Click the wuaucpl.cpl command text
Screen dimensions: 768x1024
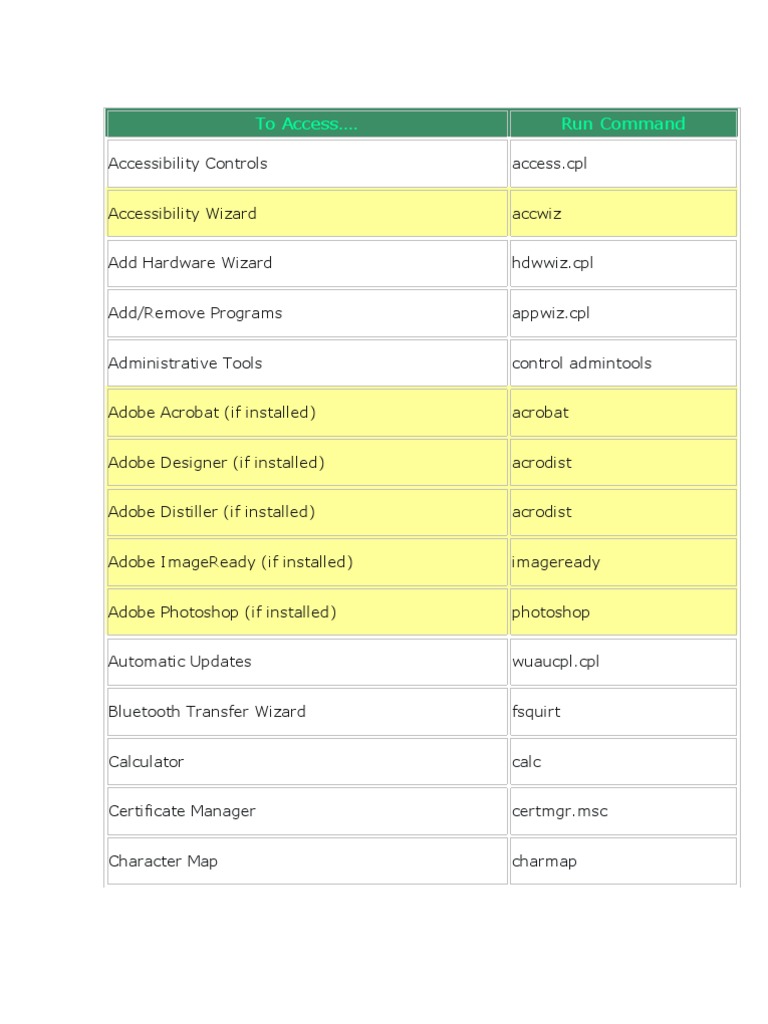tap(555, 661)
